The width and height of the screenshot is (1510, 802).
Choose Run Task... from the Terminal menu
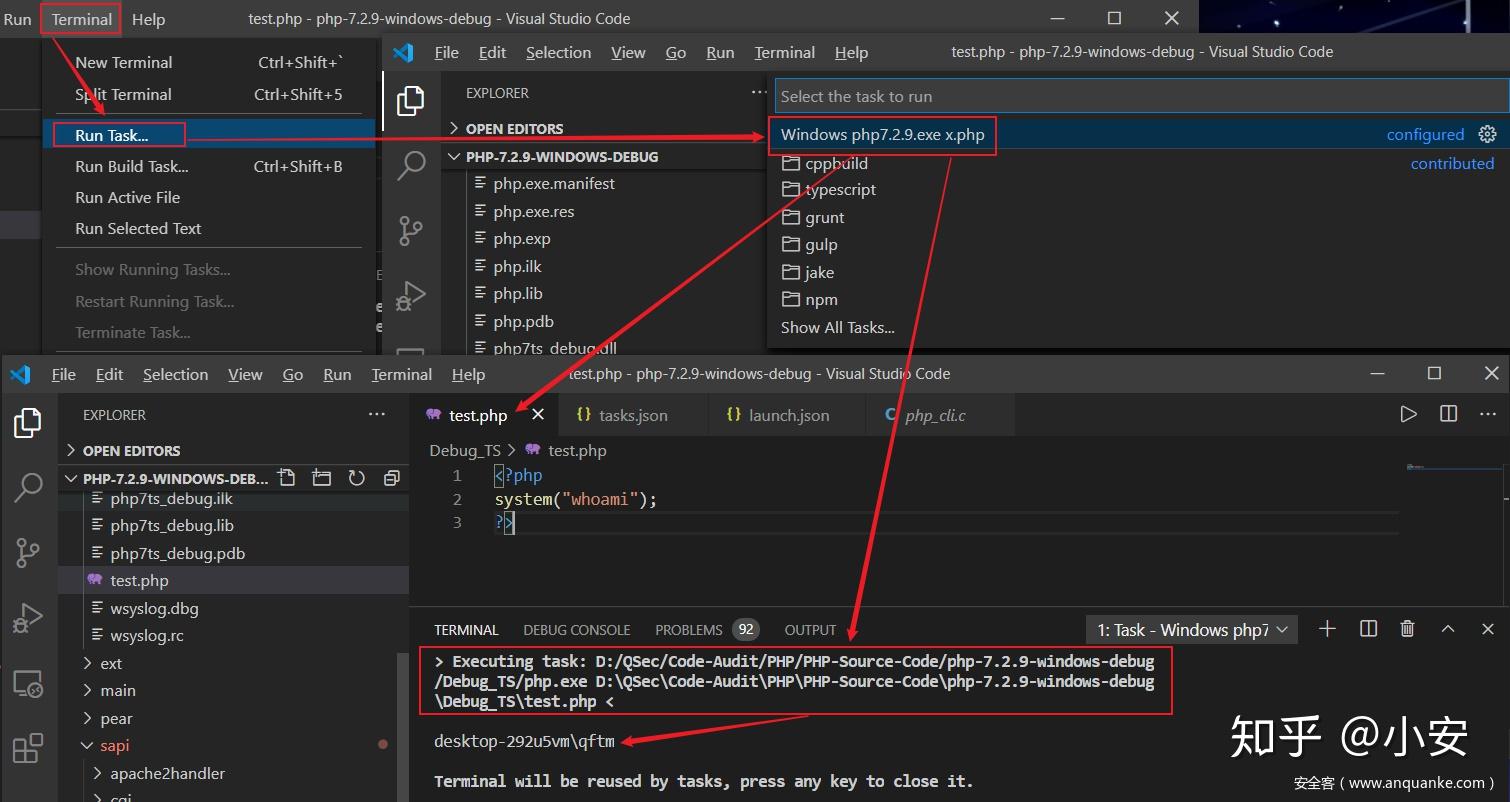[x=112, y=134]
